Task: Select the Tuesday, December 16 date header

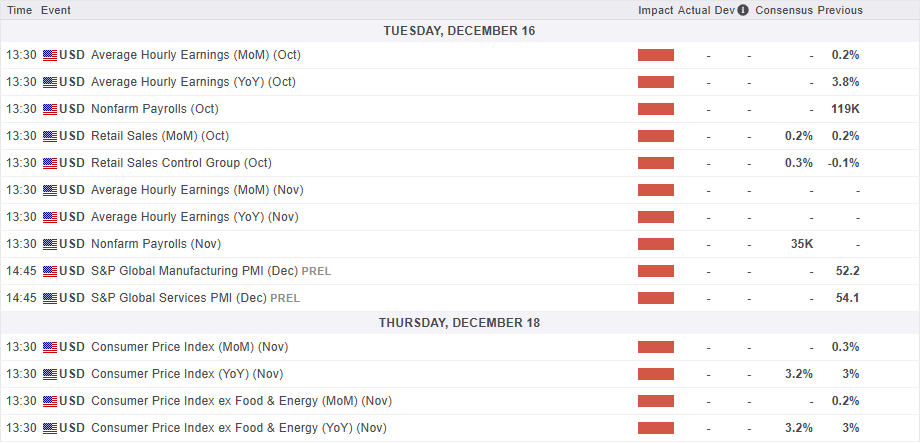Action: pyautogui.click(x=459, y=31)
